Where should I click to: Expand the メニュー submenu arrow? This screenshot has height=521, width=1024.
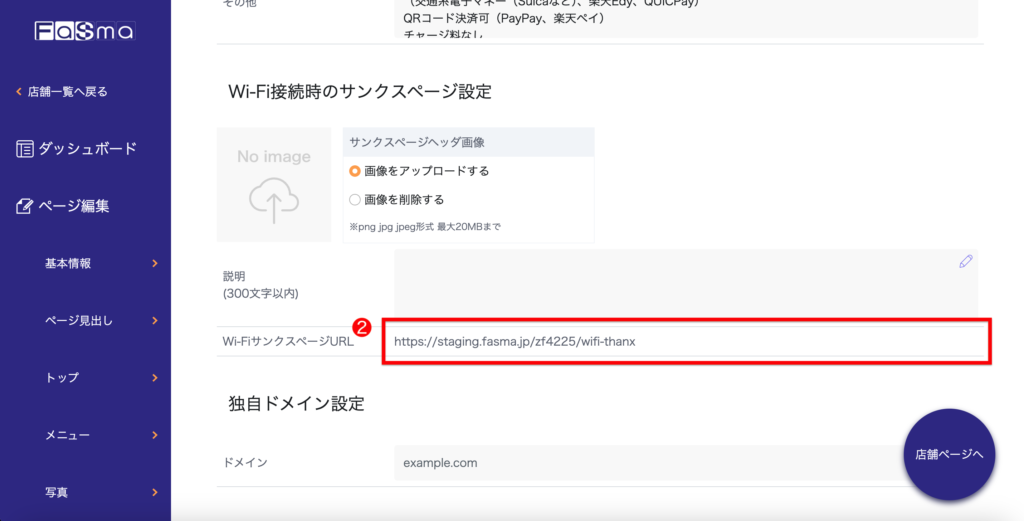[x=154, y=435]
